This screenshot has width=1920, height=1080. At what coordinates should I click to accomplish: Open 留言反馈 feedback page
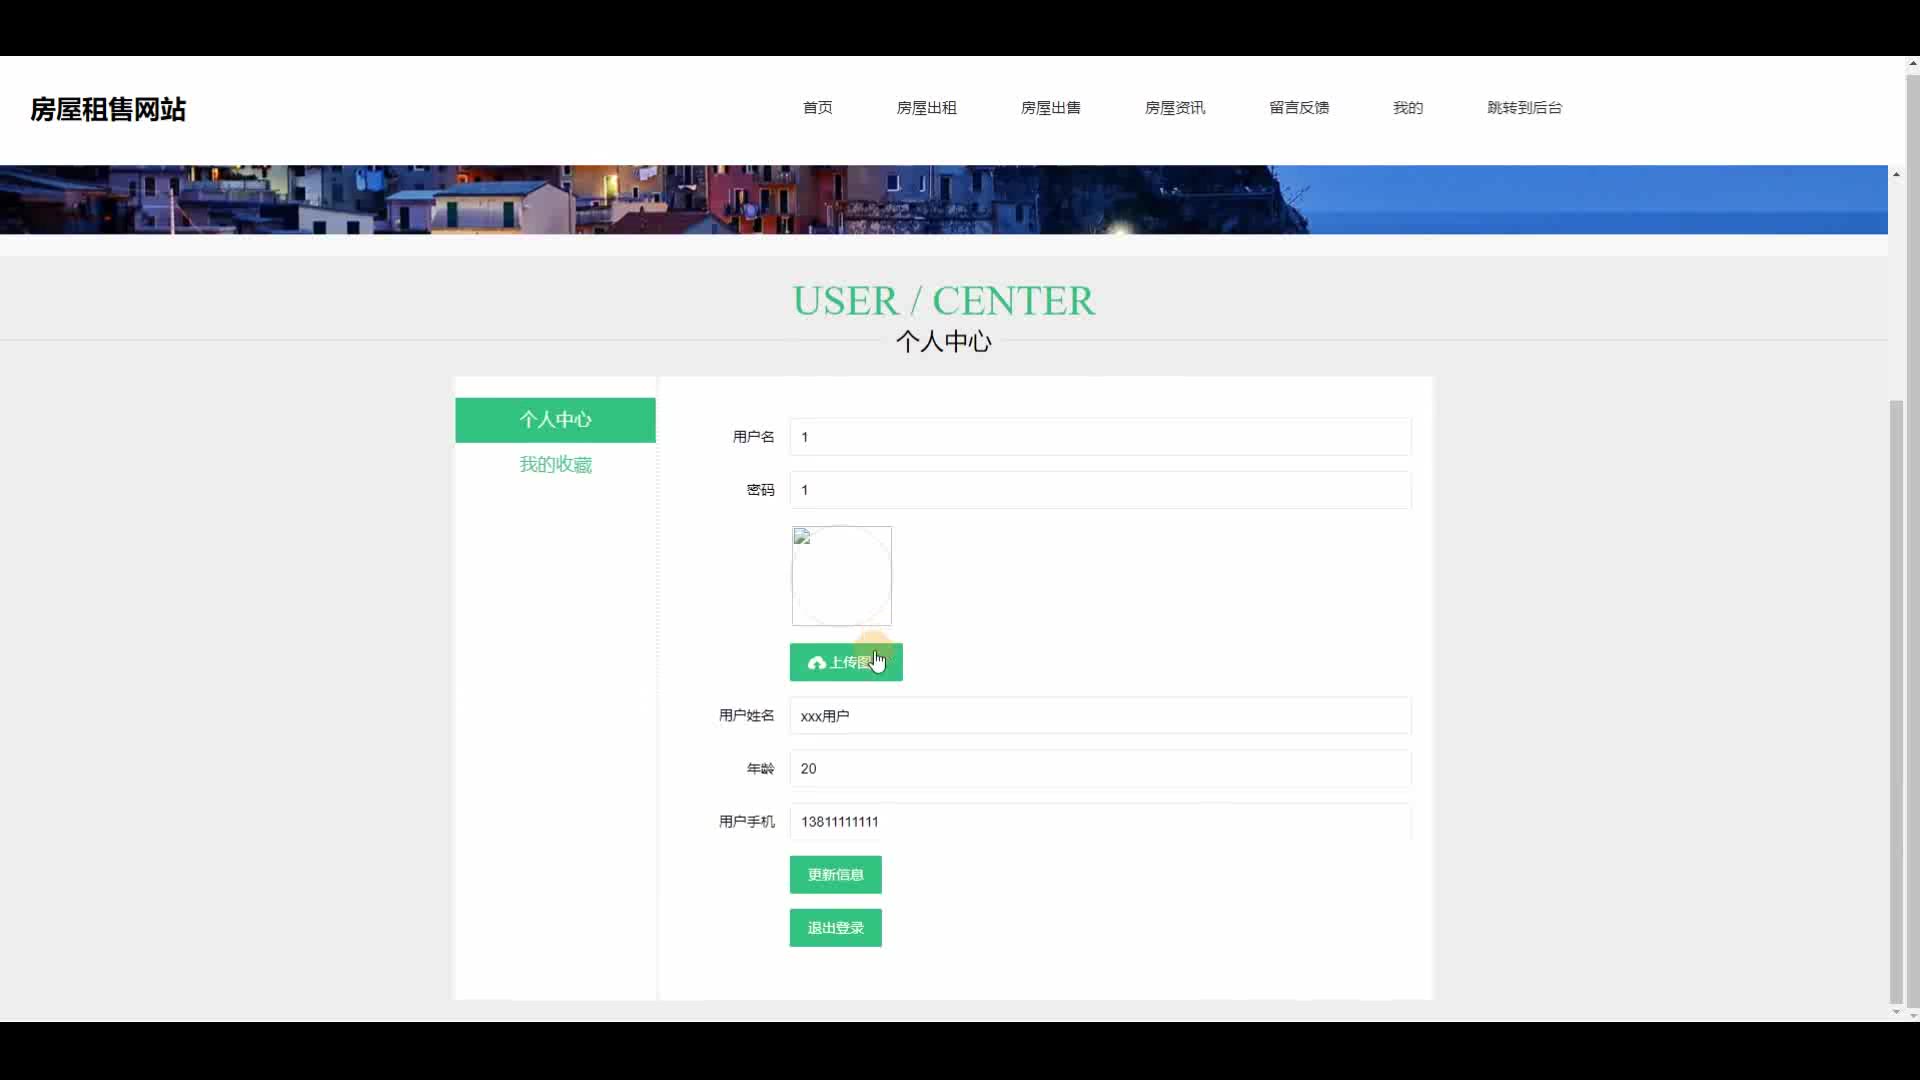pos(1298,108)
